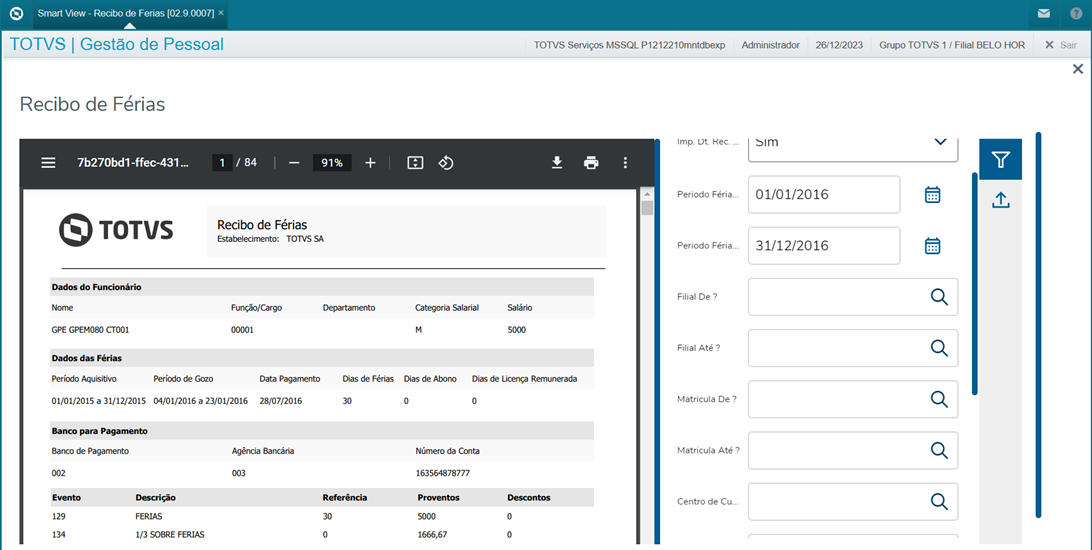The width and height of the screenshot is (1092, 550).
Task: Click the 1/3 SOBRE FERIAS row description
Action: click(x=170, y=535)
